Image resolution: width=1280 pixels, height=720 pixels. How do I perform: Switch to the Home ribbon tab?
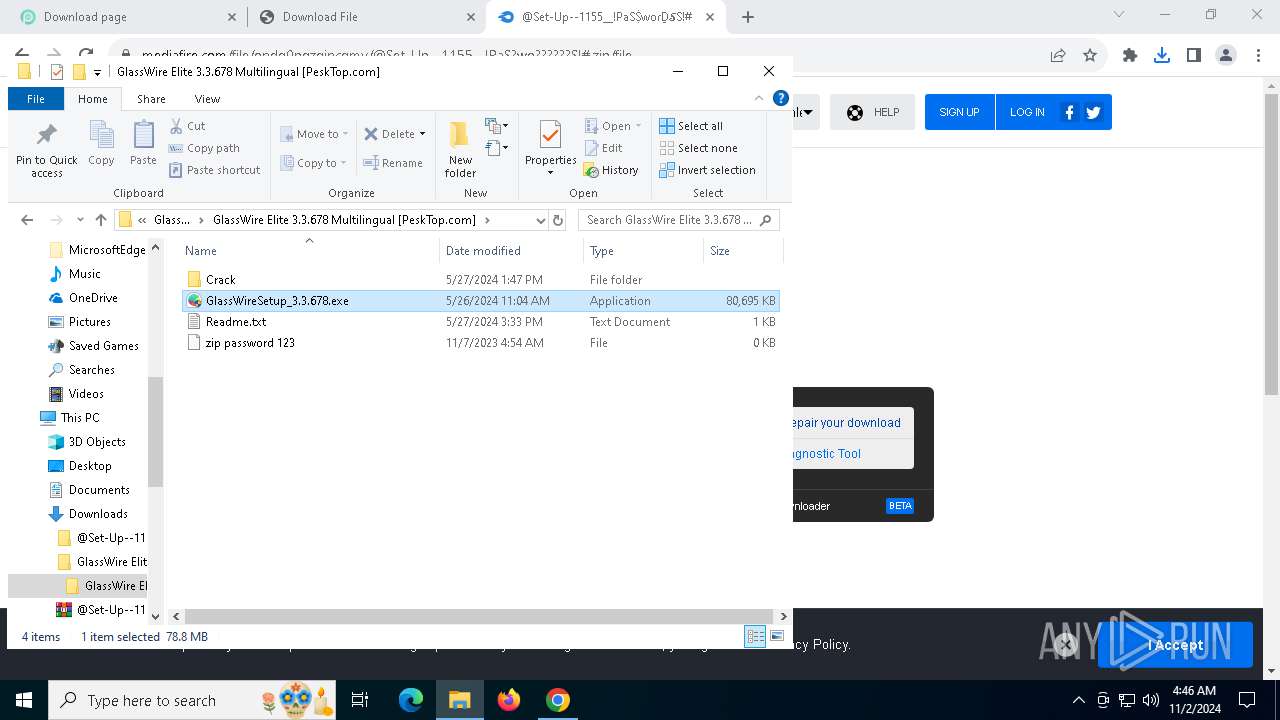(93, 99)
